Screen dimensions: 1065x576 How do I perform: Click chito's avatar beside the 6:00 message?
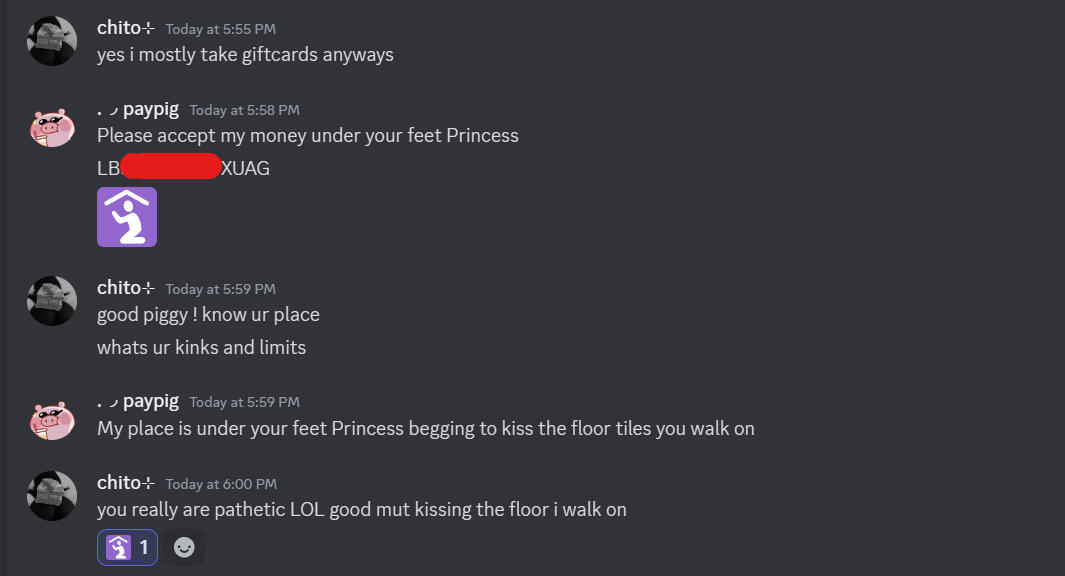point(51,495)
